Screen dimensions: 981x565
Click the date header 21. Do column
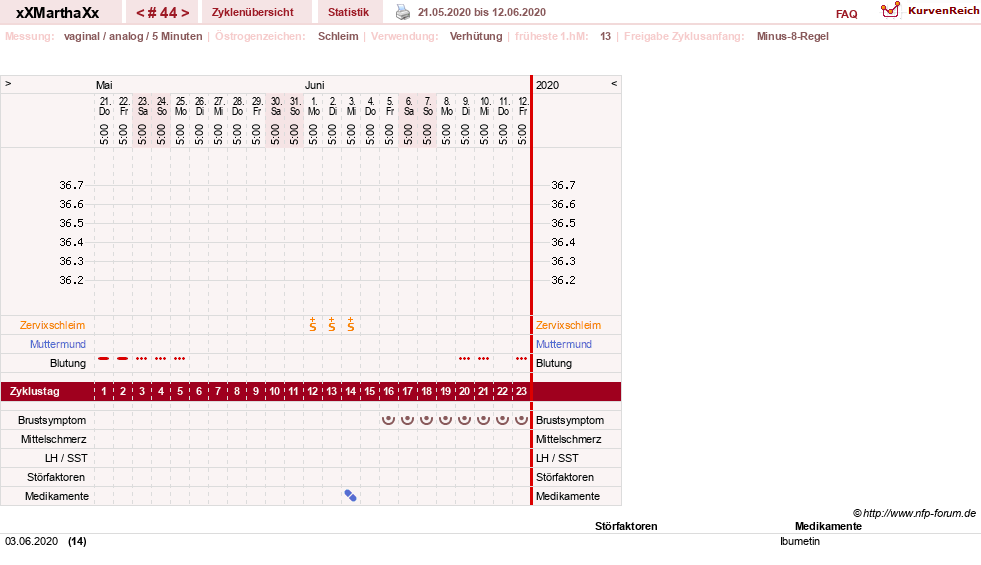point(104,106)
